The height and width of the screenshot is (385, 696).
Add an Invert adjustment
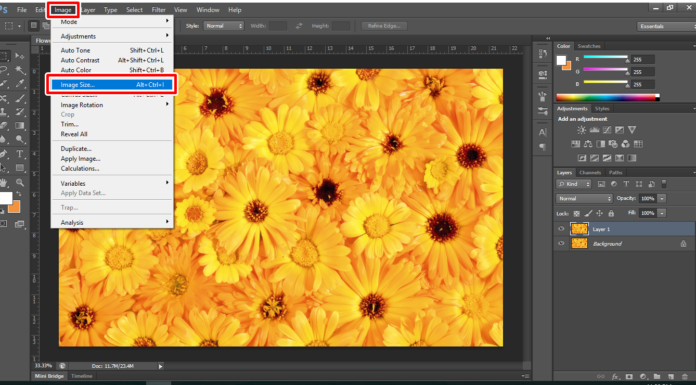pos(581,158)
